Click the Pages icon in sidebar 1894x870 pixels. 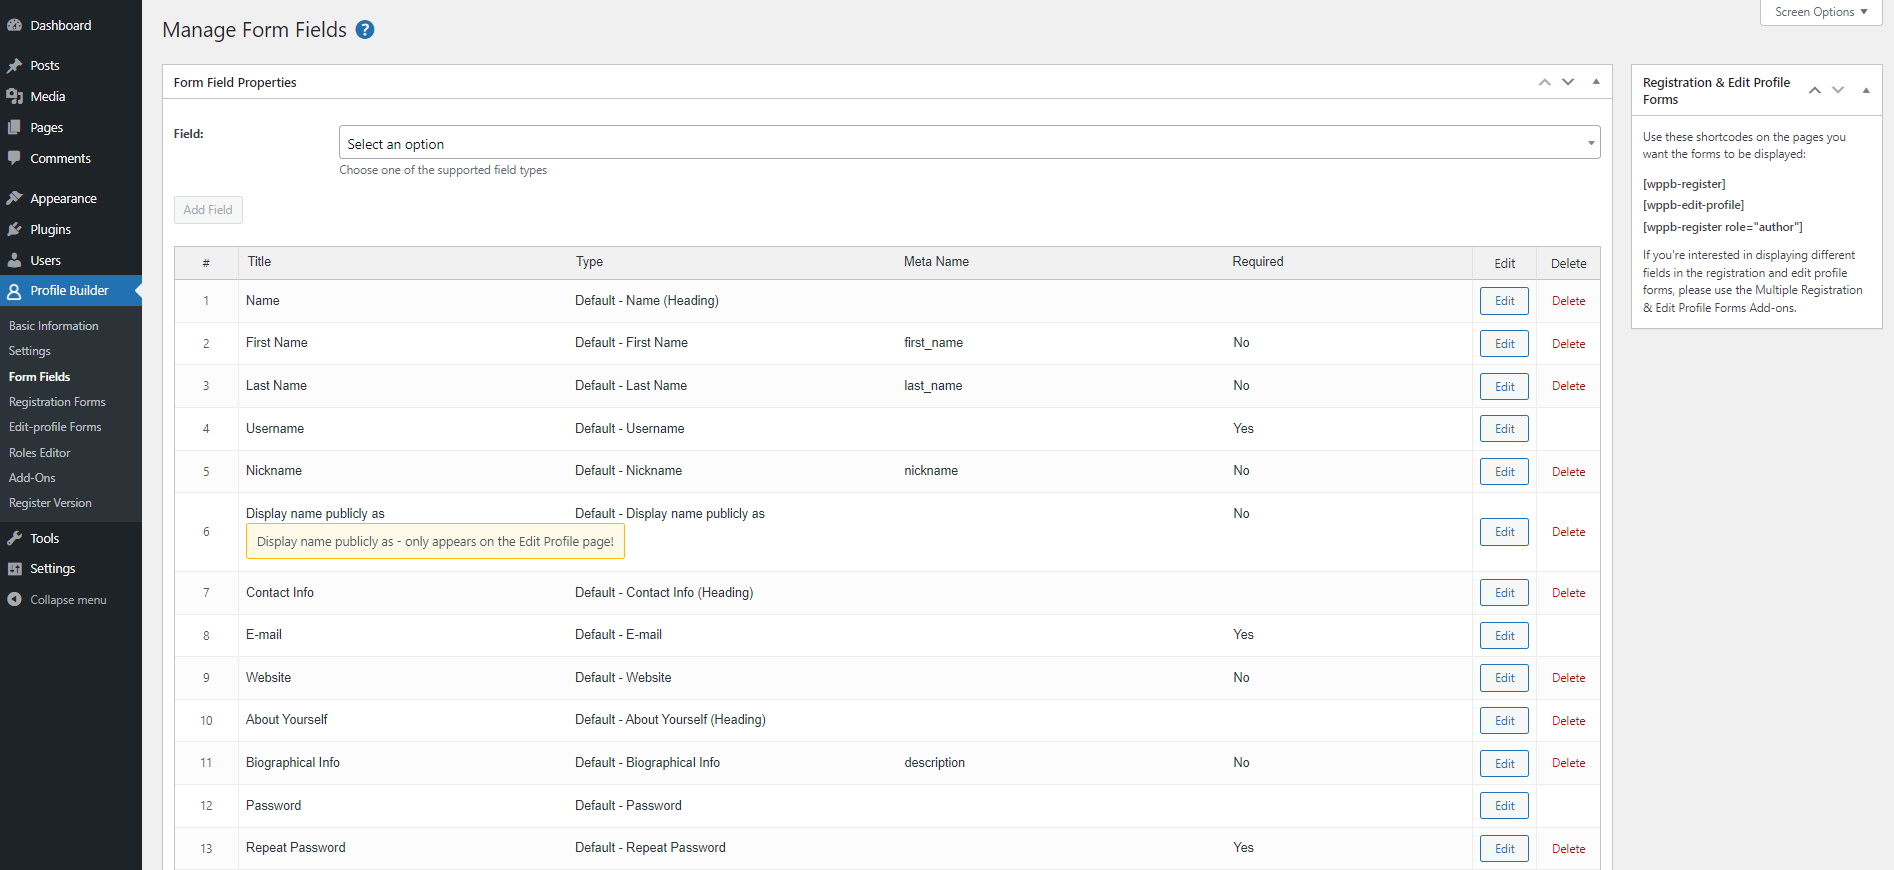point(14,127)
